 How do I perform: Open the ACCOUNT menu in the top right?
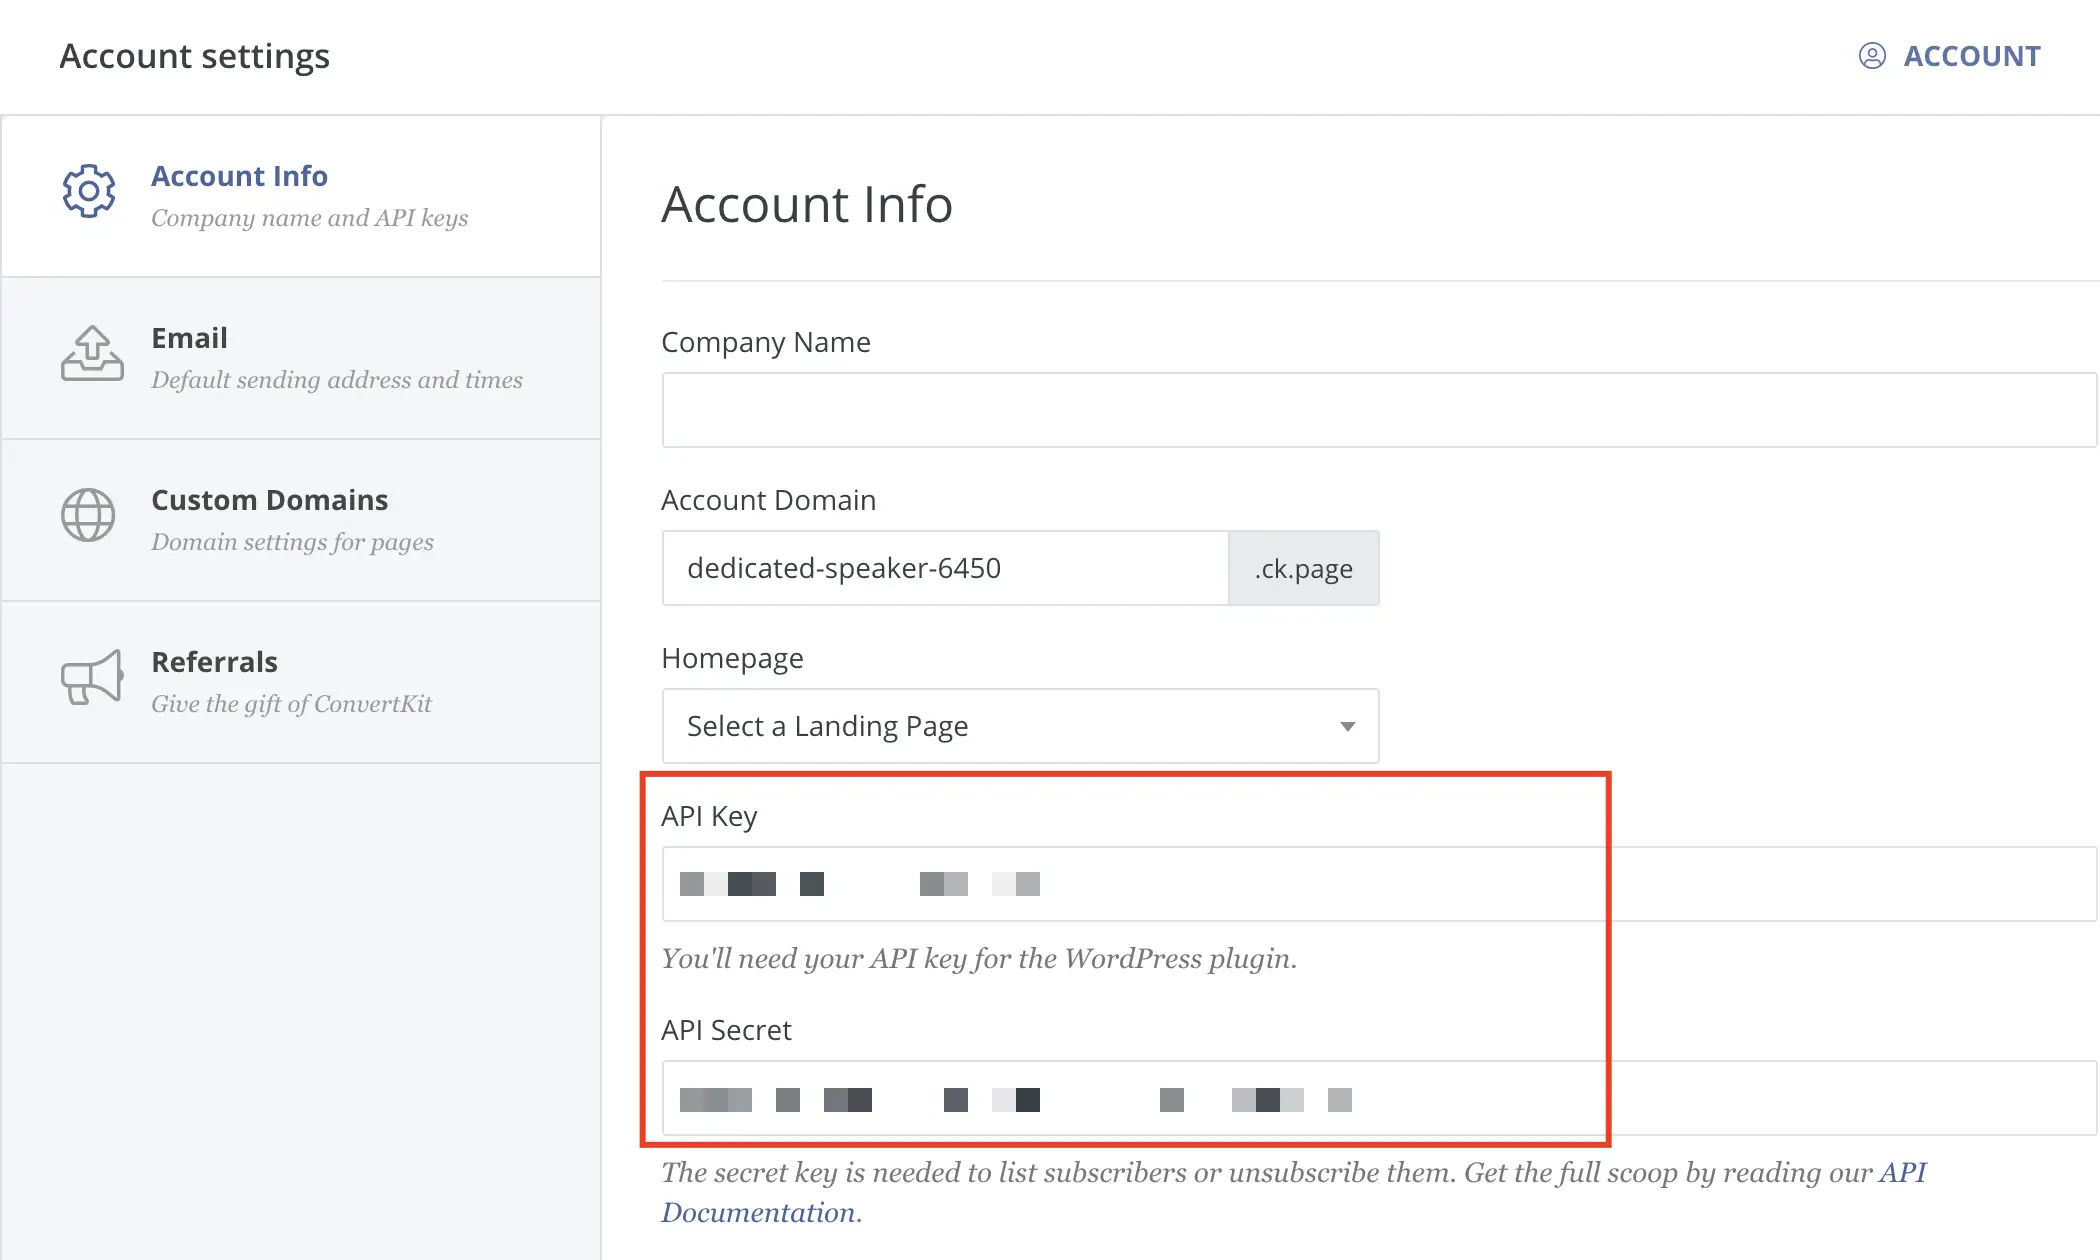[1971, 56]
